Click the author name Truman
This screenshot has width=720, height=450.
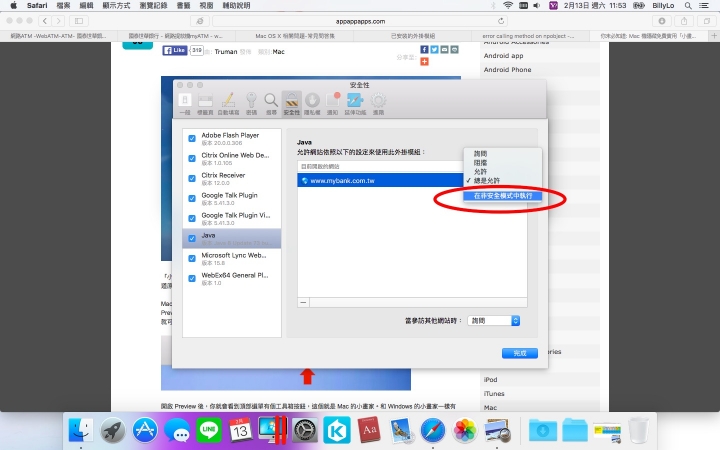[x=226, y=51]
